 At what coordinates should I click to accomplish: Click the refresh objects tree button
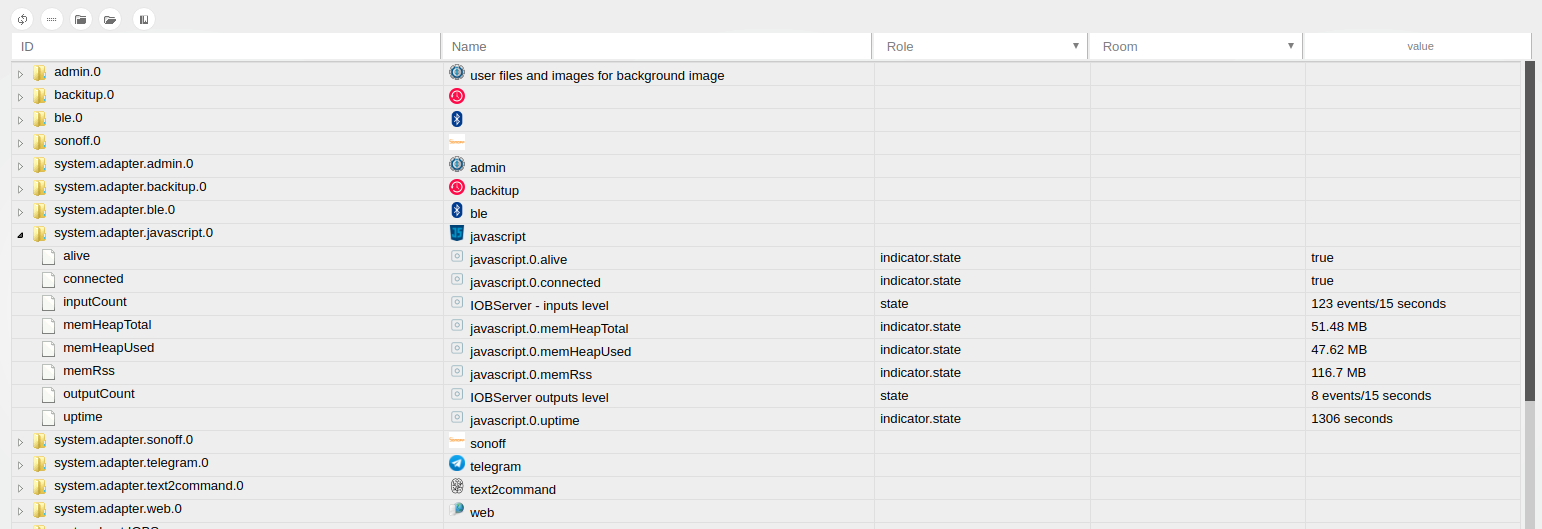[x=22, y=19]
